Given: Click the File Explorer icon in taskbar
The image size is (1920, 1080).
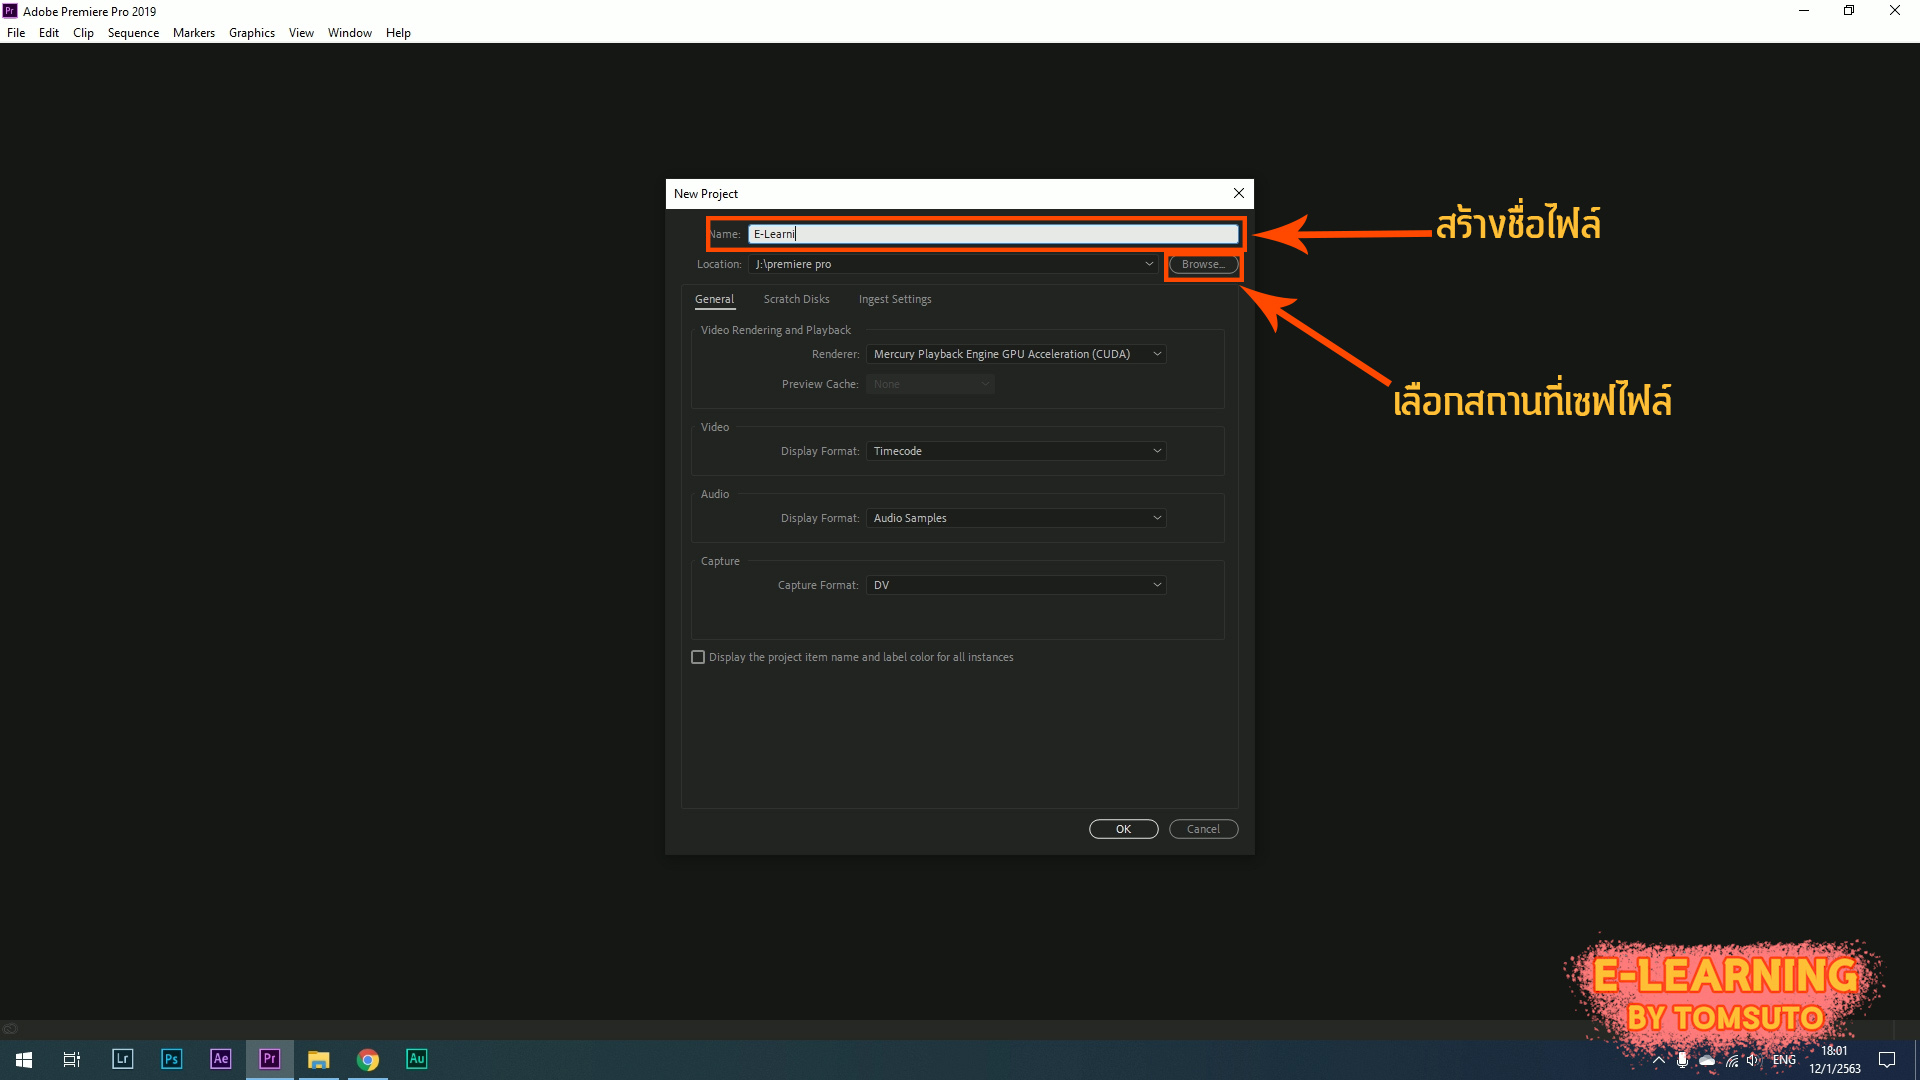Looking at the screenshot, I should coord(318,1059).
